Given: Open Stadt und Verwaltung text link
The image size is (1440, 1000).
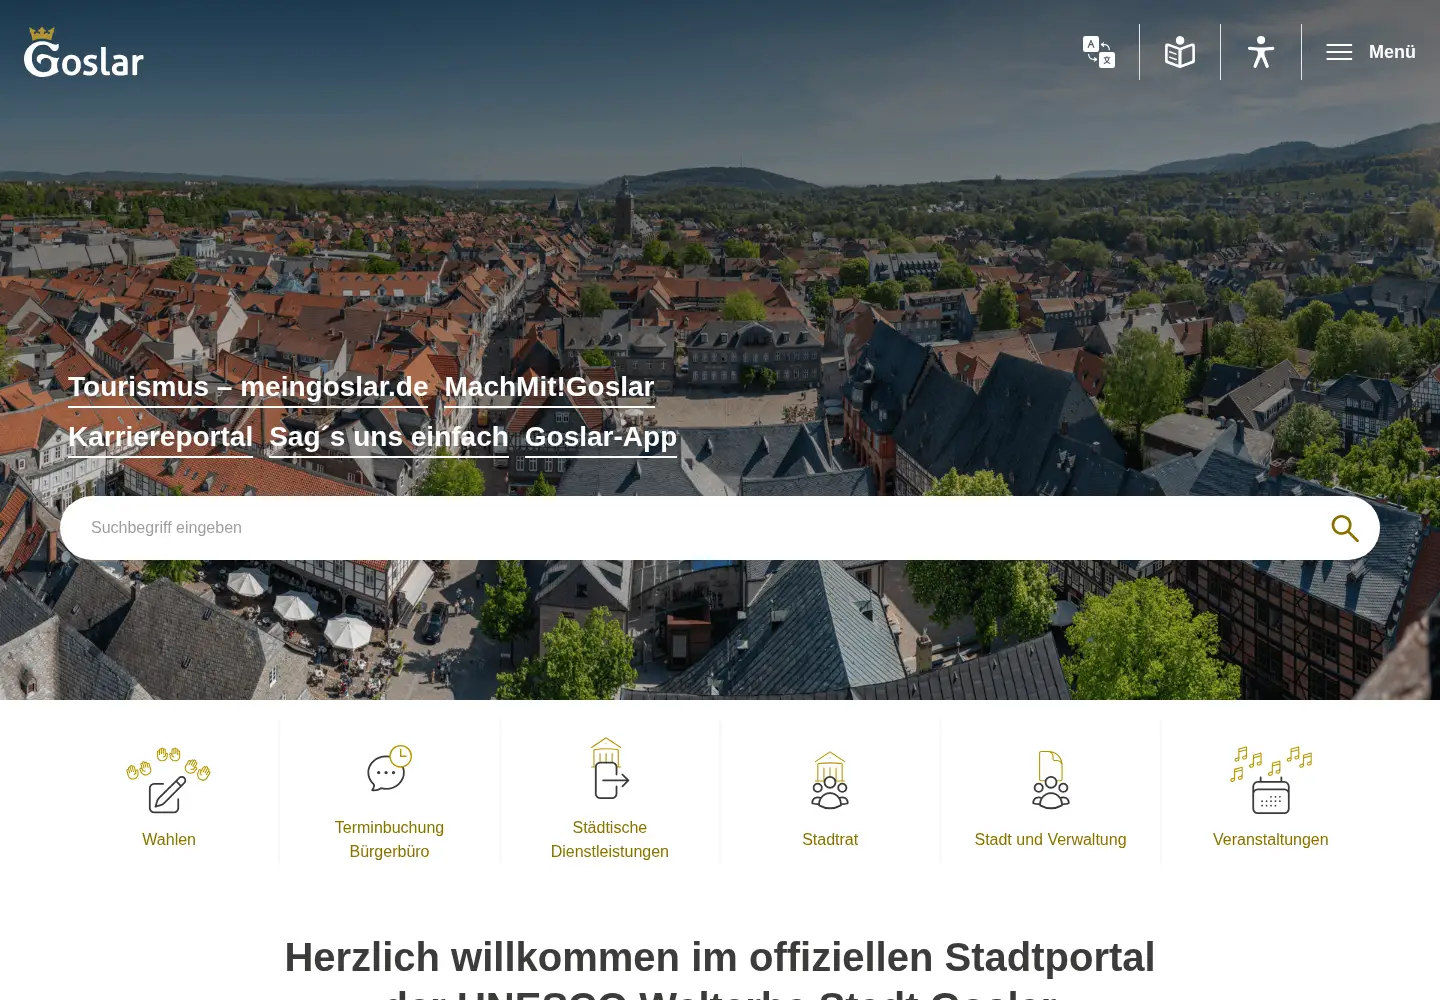Looking at the screenshot, I should (1051, 840).
